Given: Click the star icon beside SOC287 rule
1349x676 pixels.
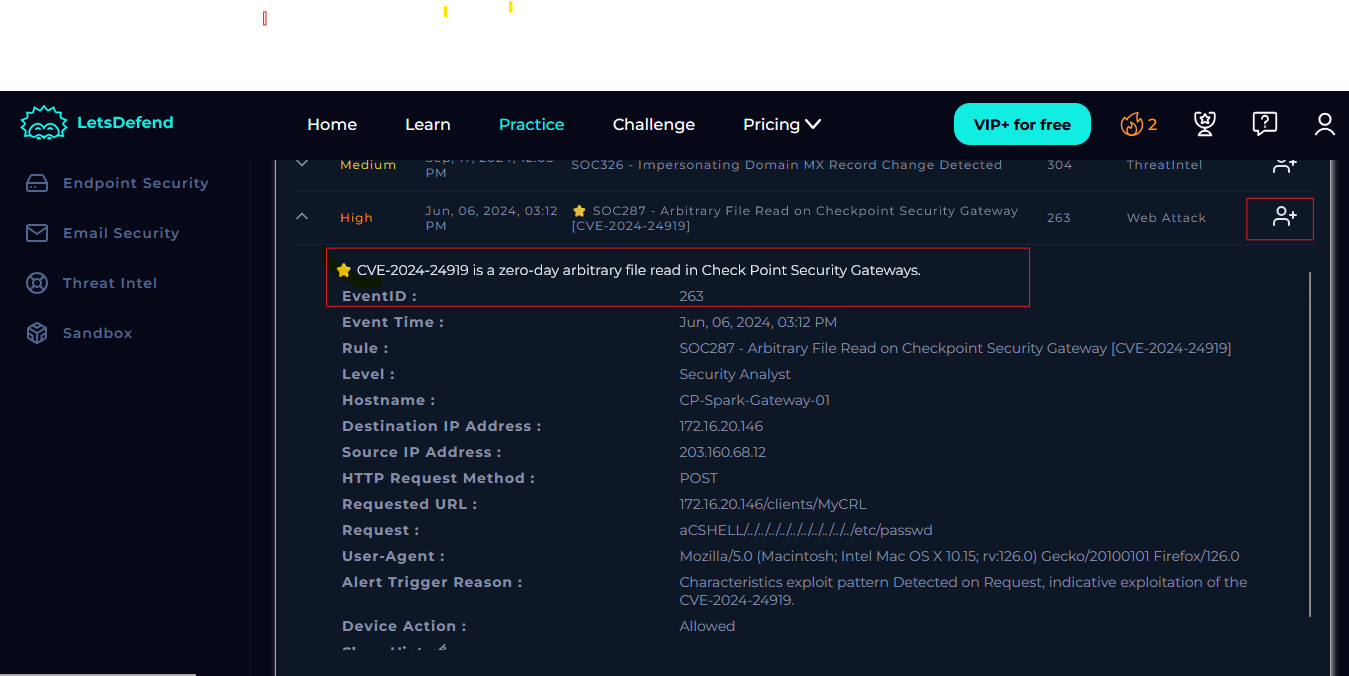Looking at the screenshot, I should coord(579,211).
